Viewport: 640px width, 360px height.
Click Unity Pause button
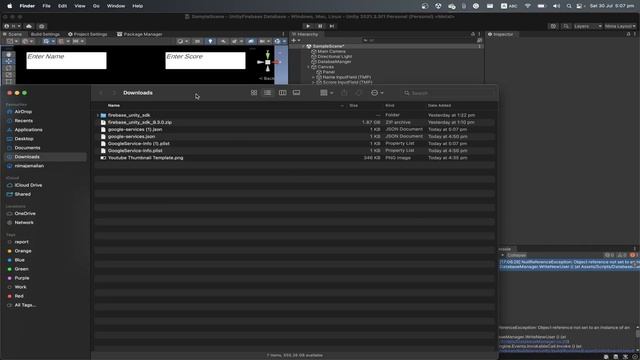pyautogui.click(x=320, y=26)
